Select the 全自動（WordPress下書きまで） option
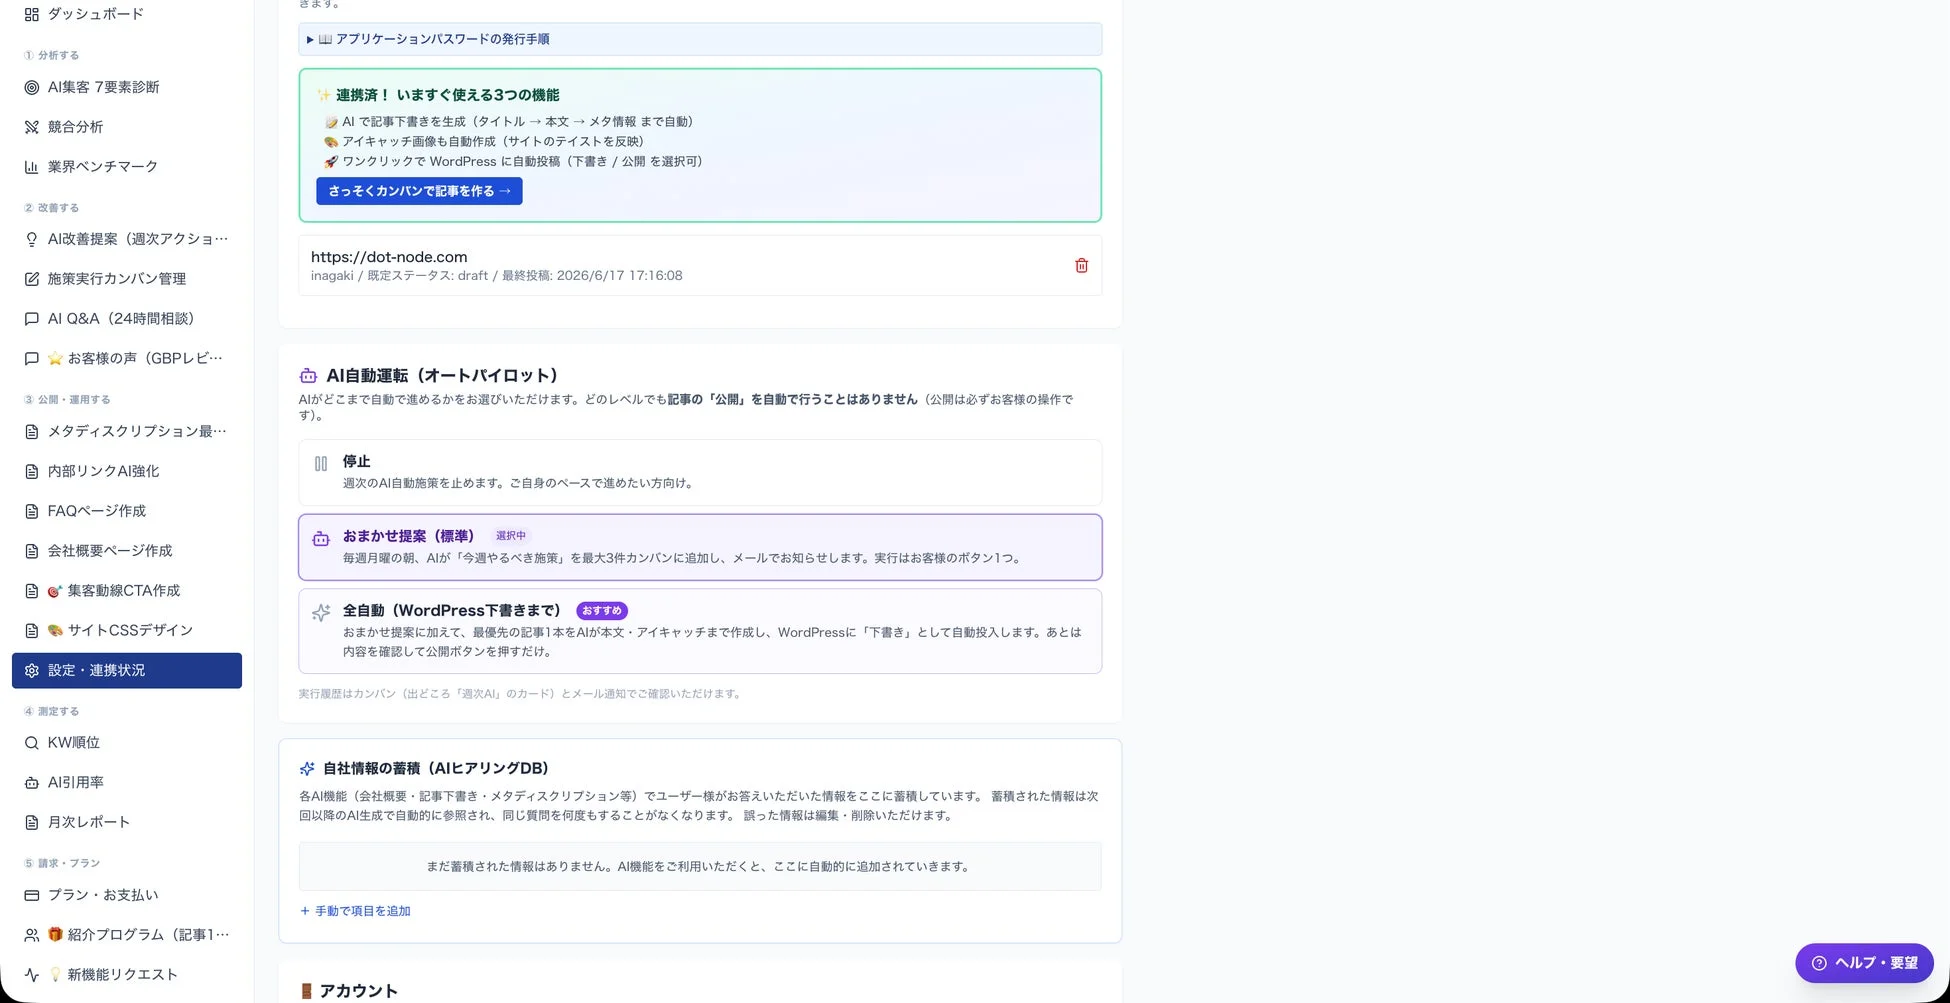Image resolution: width=1950 pixels, height=1003 pixels. [700, 631]
